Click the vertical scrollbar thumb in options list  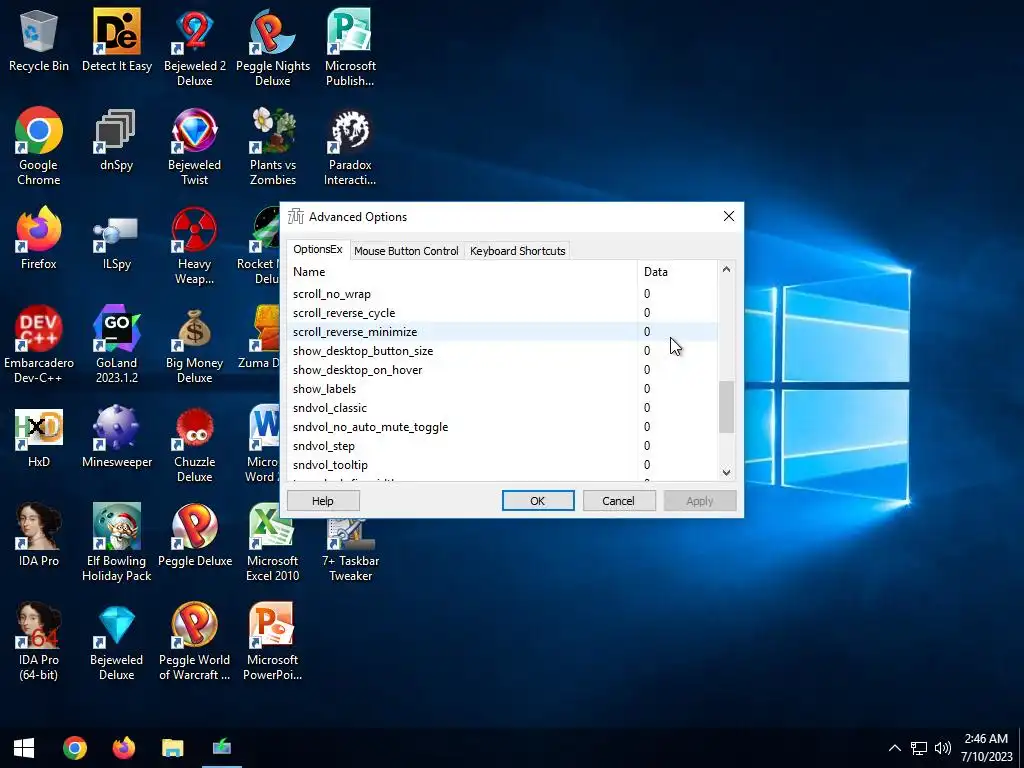pyautogui.click(x=726, y=407)
